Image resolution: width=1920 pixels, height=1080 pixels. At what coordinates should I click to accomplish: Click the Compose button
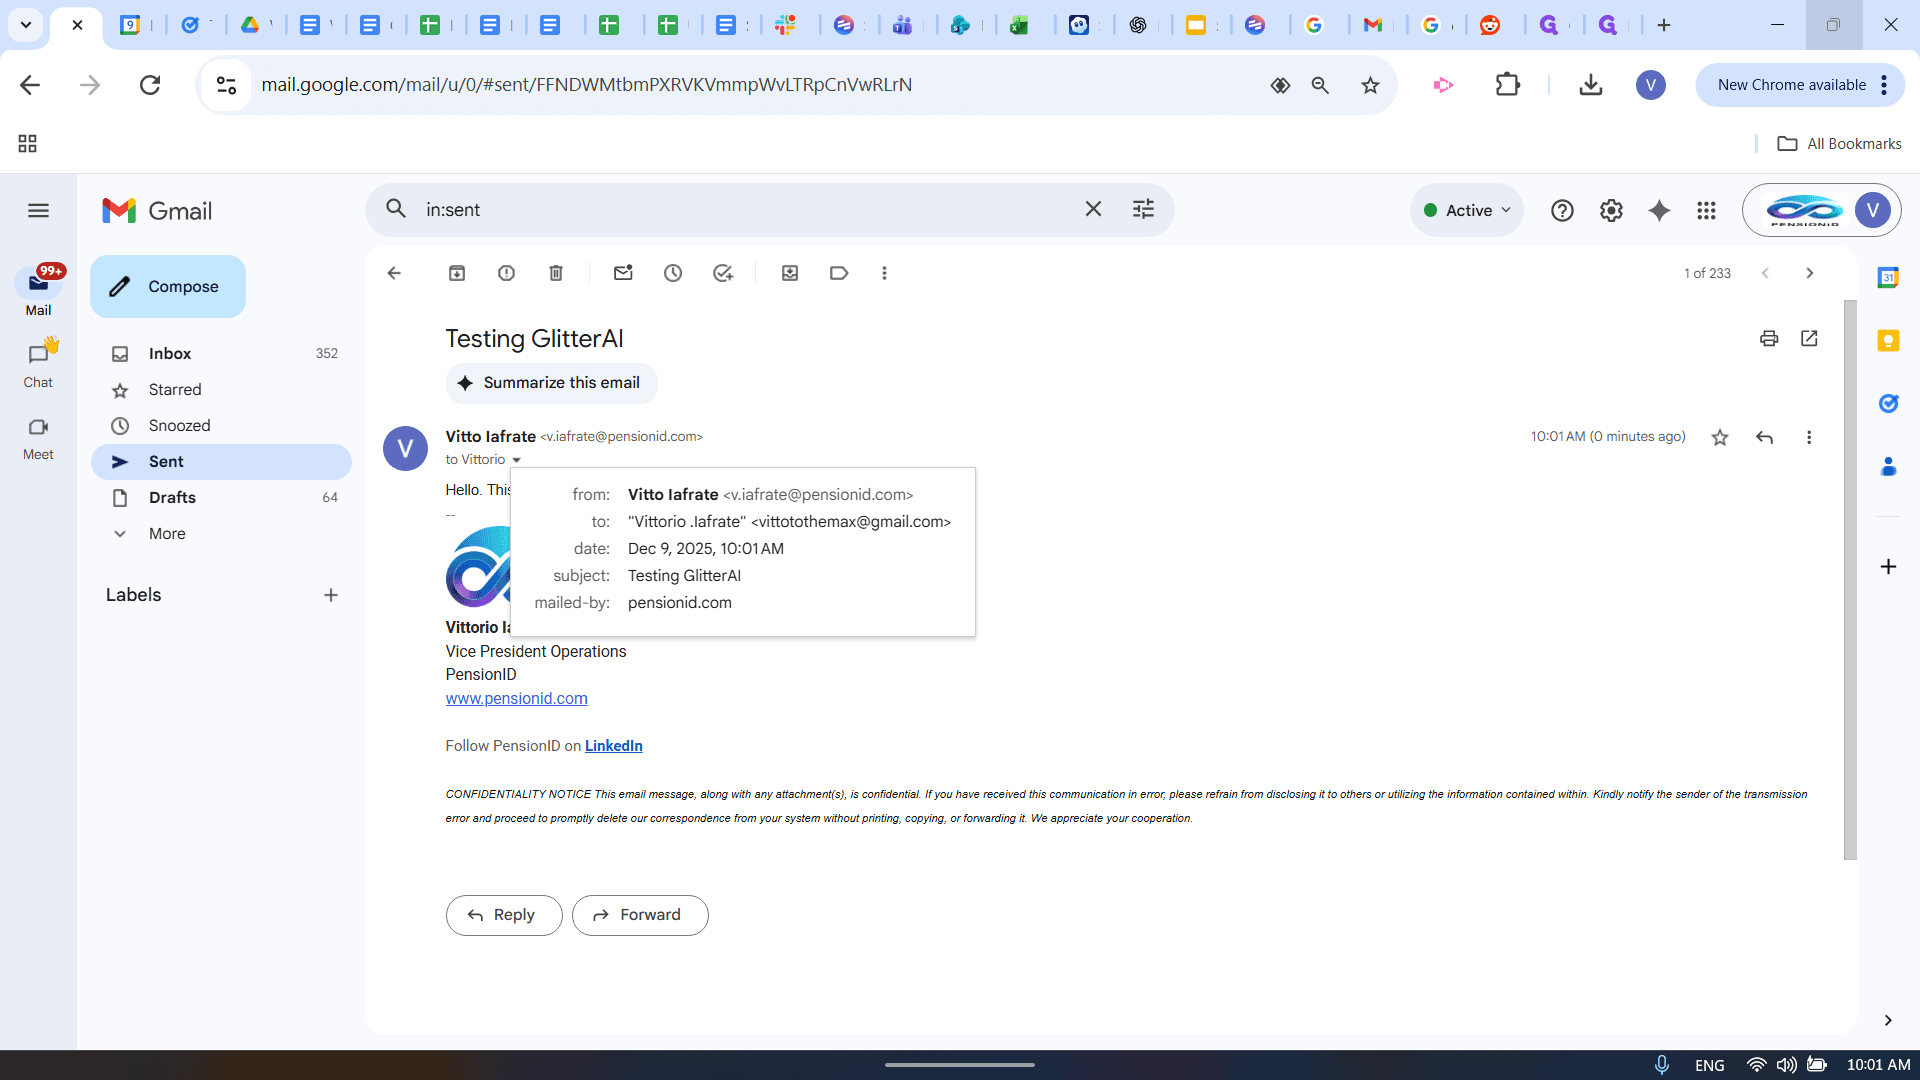168,286
